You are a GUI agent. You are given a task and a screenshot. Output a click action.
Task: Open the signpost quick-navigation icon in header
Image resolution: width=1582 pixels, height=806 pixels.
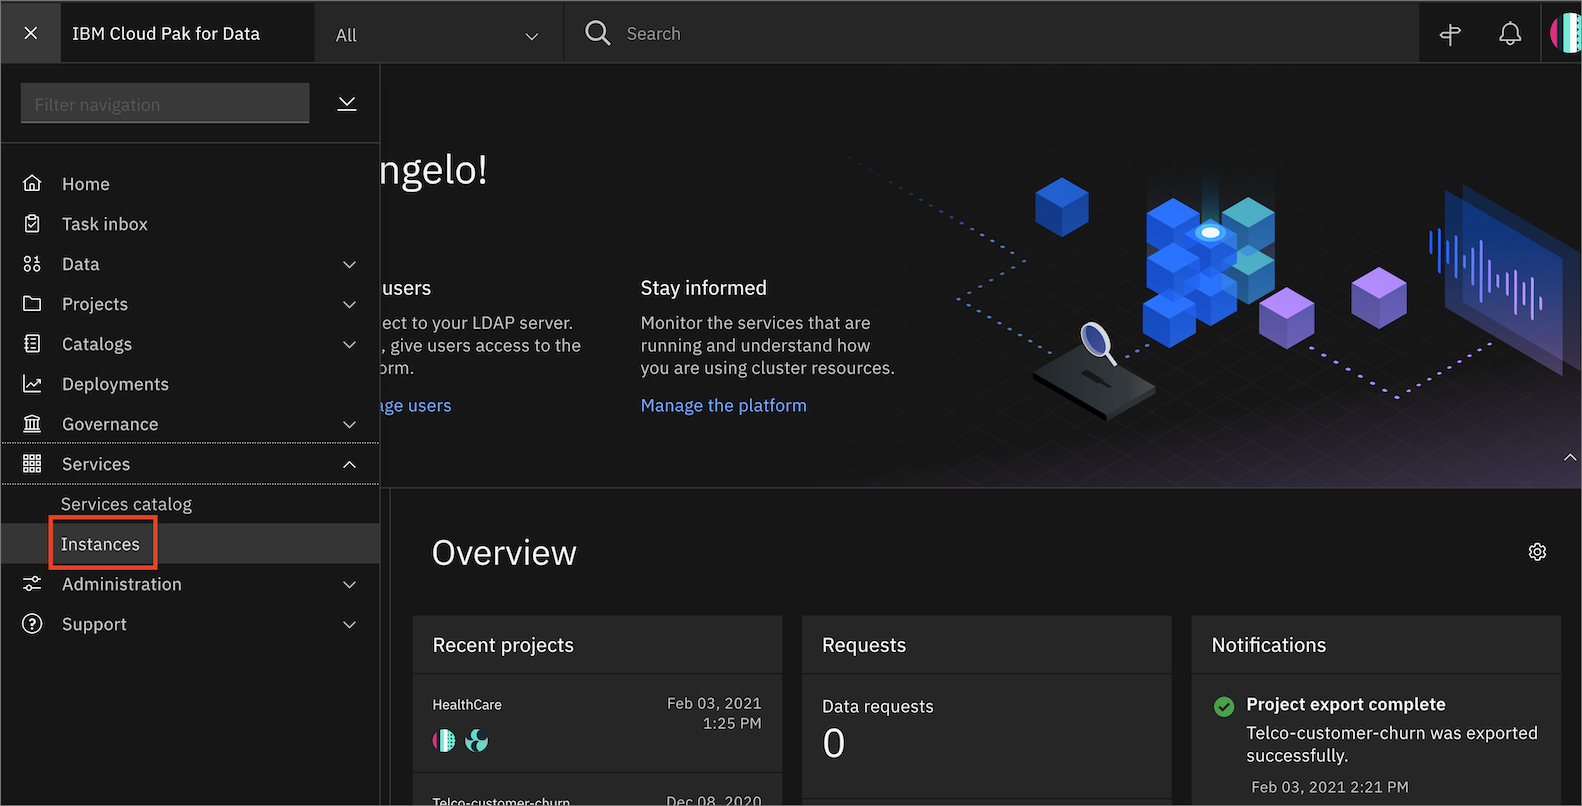tap(1450, 34)
